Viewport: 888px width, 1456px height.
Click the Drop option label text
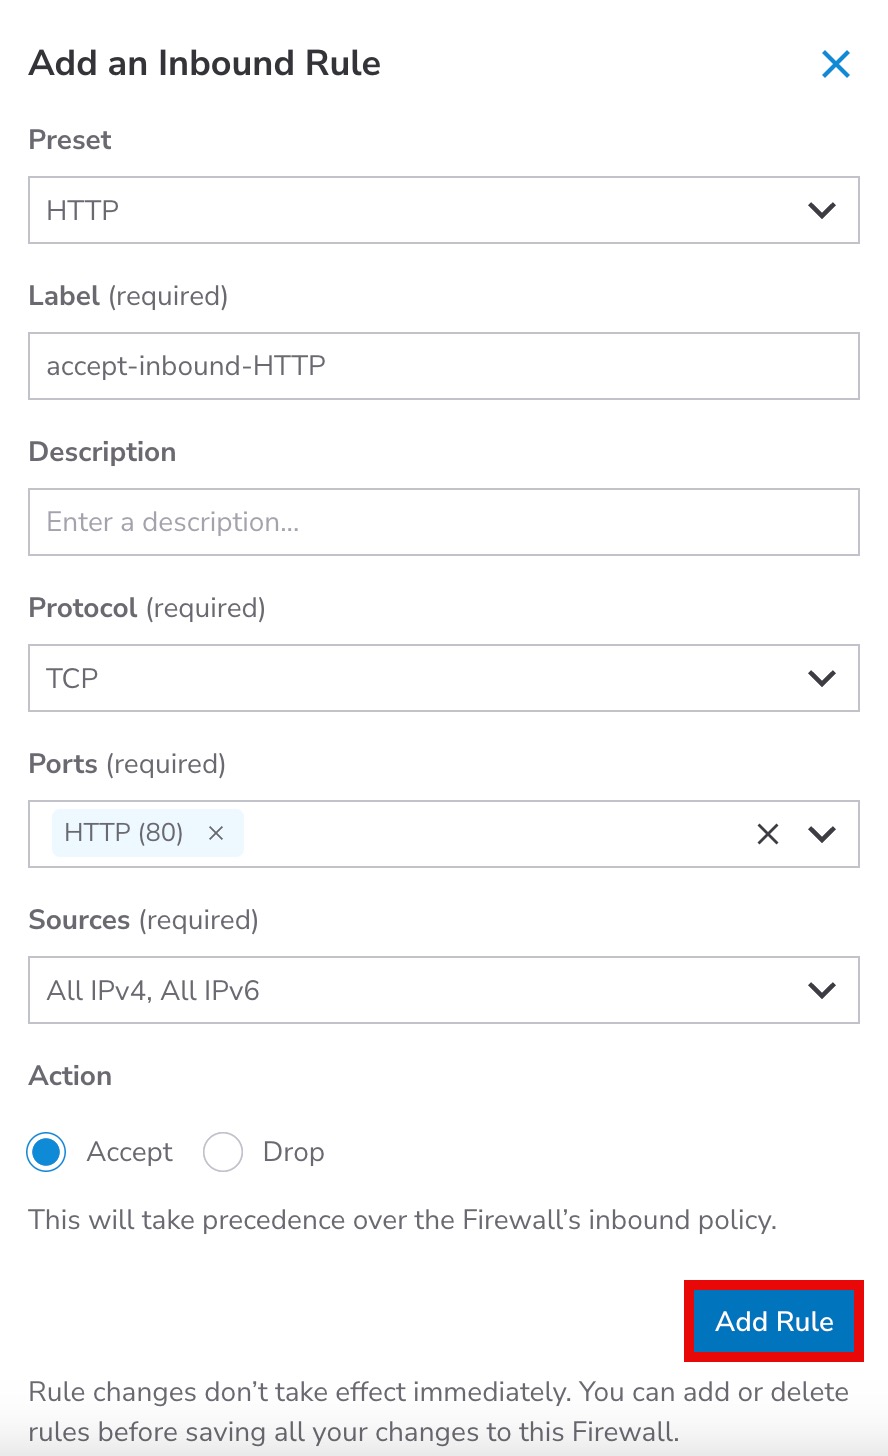tap(293, 1152)
